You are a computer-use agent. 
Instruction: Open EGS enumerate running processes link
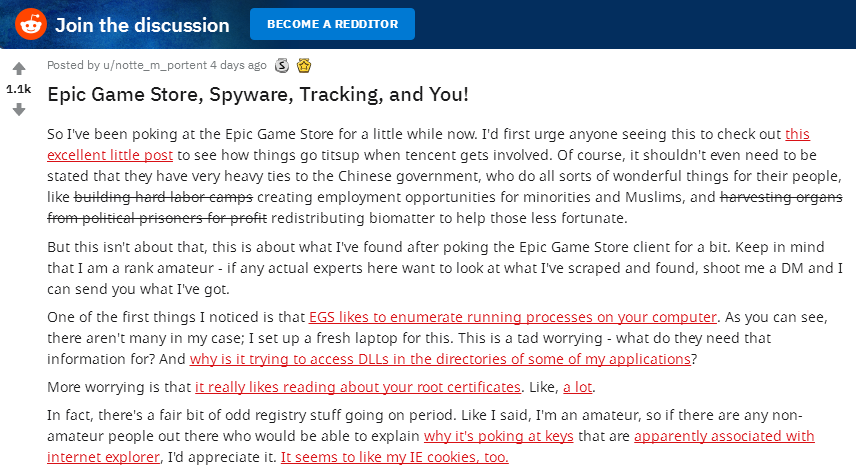tap(513, 317)
